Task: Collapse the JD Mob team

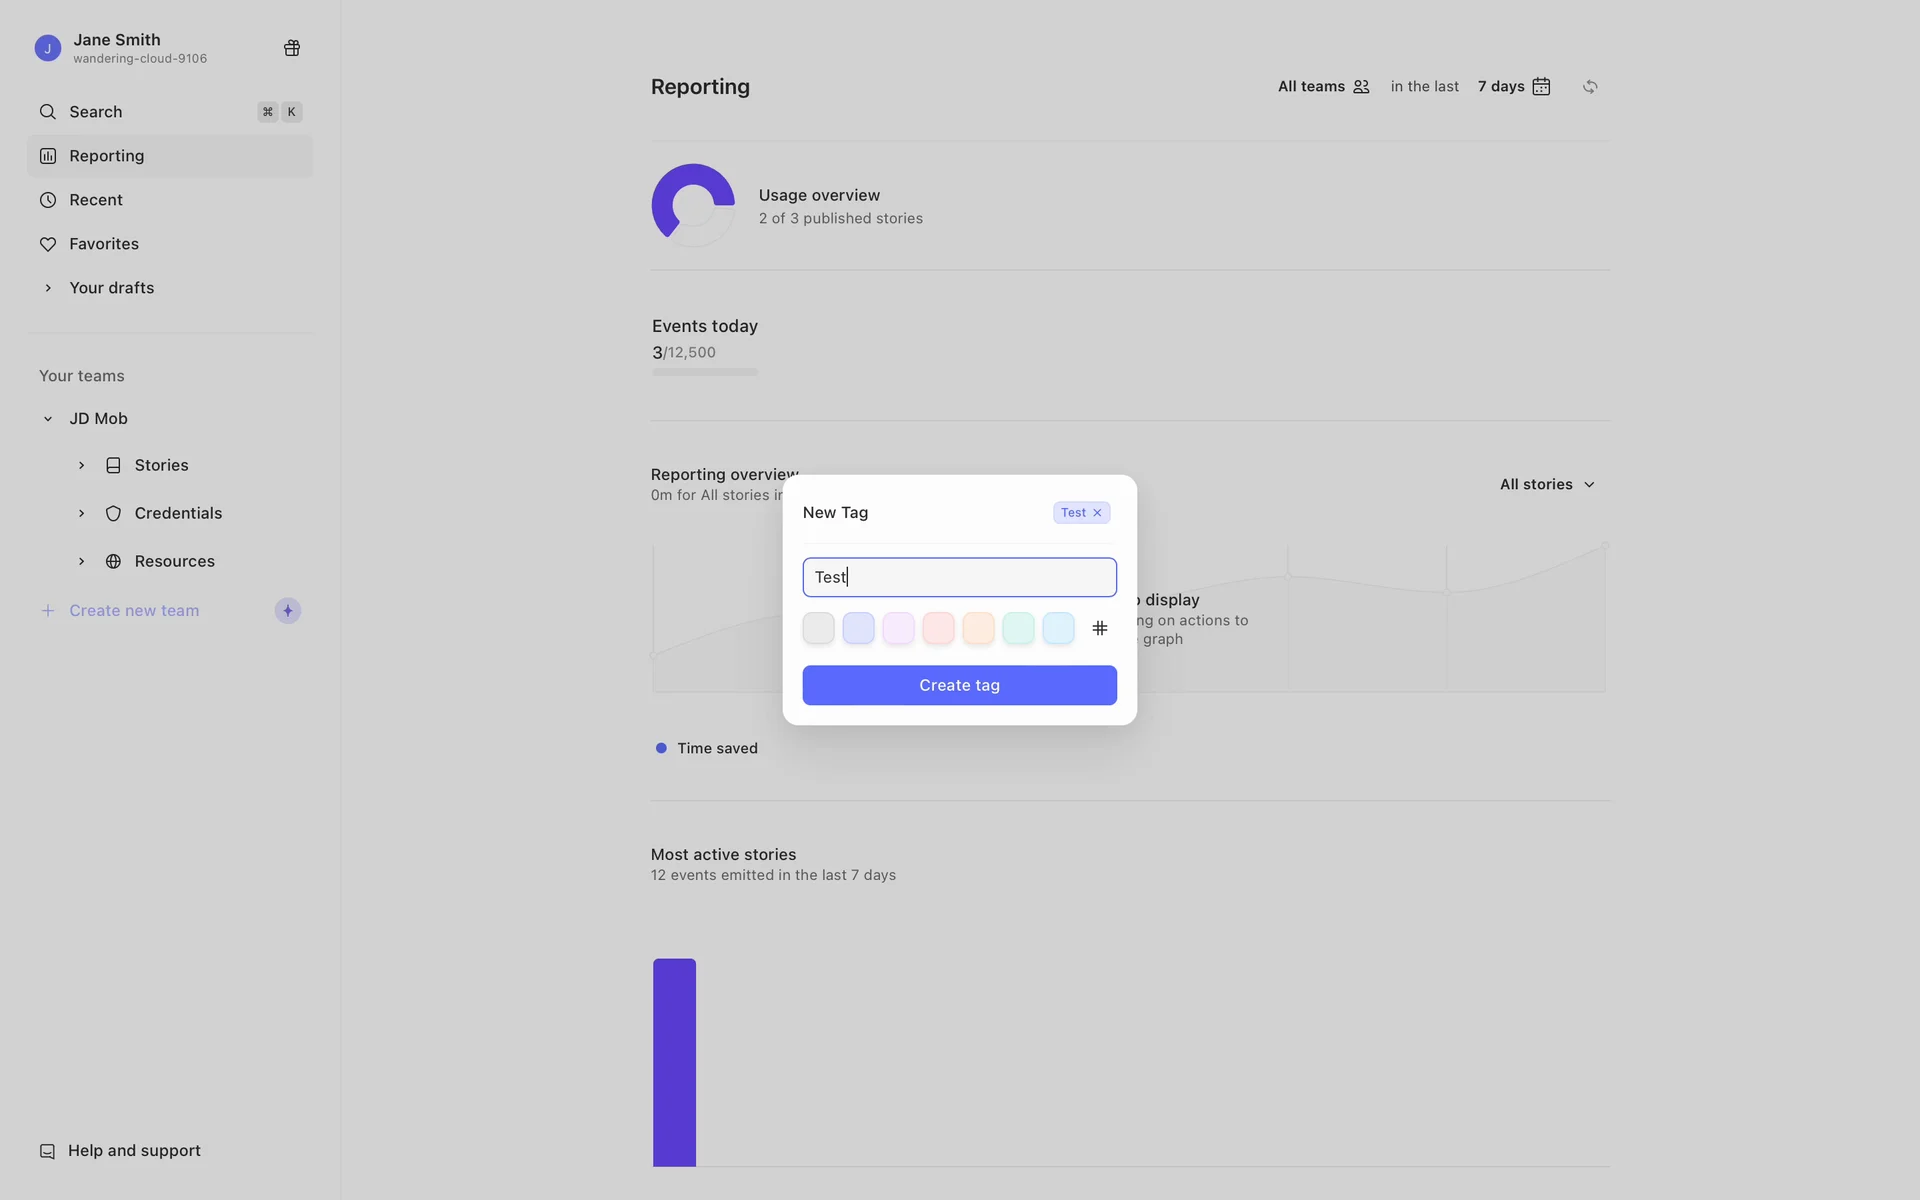Action: pyautogui.click(x=47, y=419)
